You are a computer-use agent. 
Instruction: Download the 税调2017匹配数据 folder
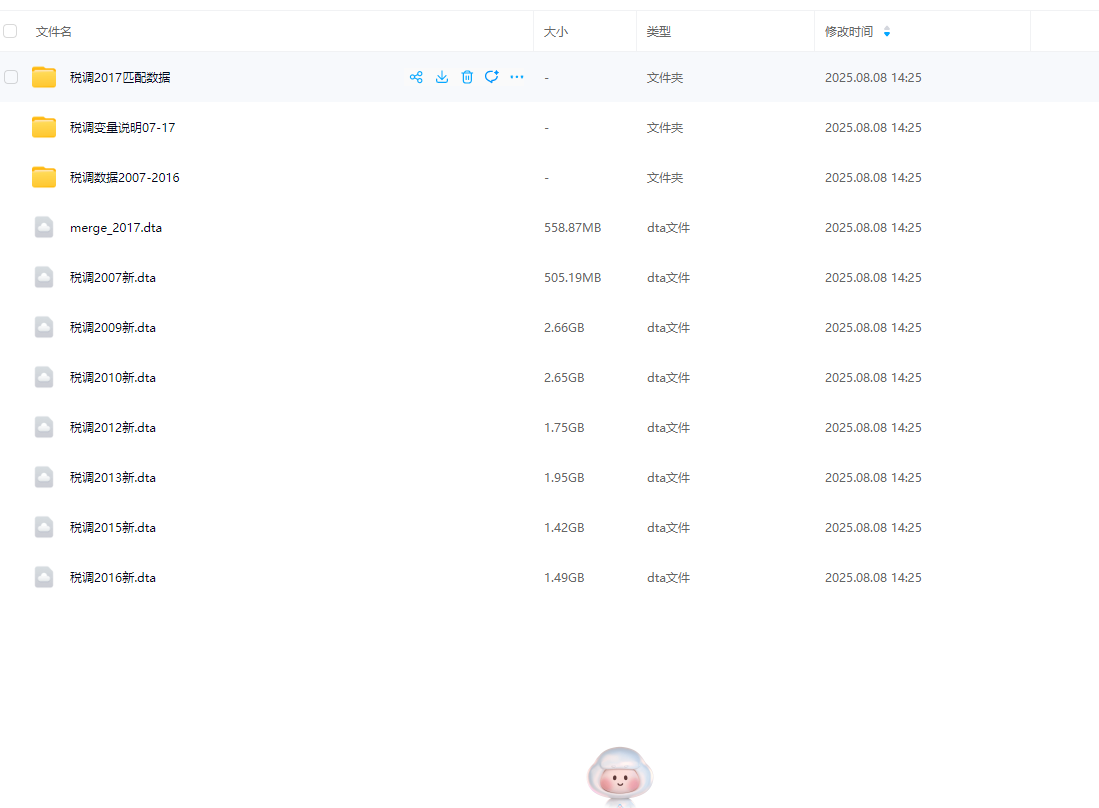pos(442,77)
